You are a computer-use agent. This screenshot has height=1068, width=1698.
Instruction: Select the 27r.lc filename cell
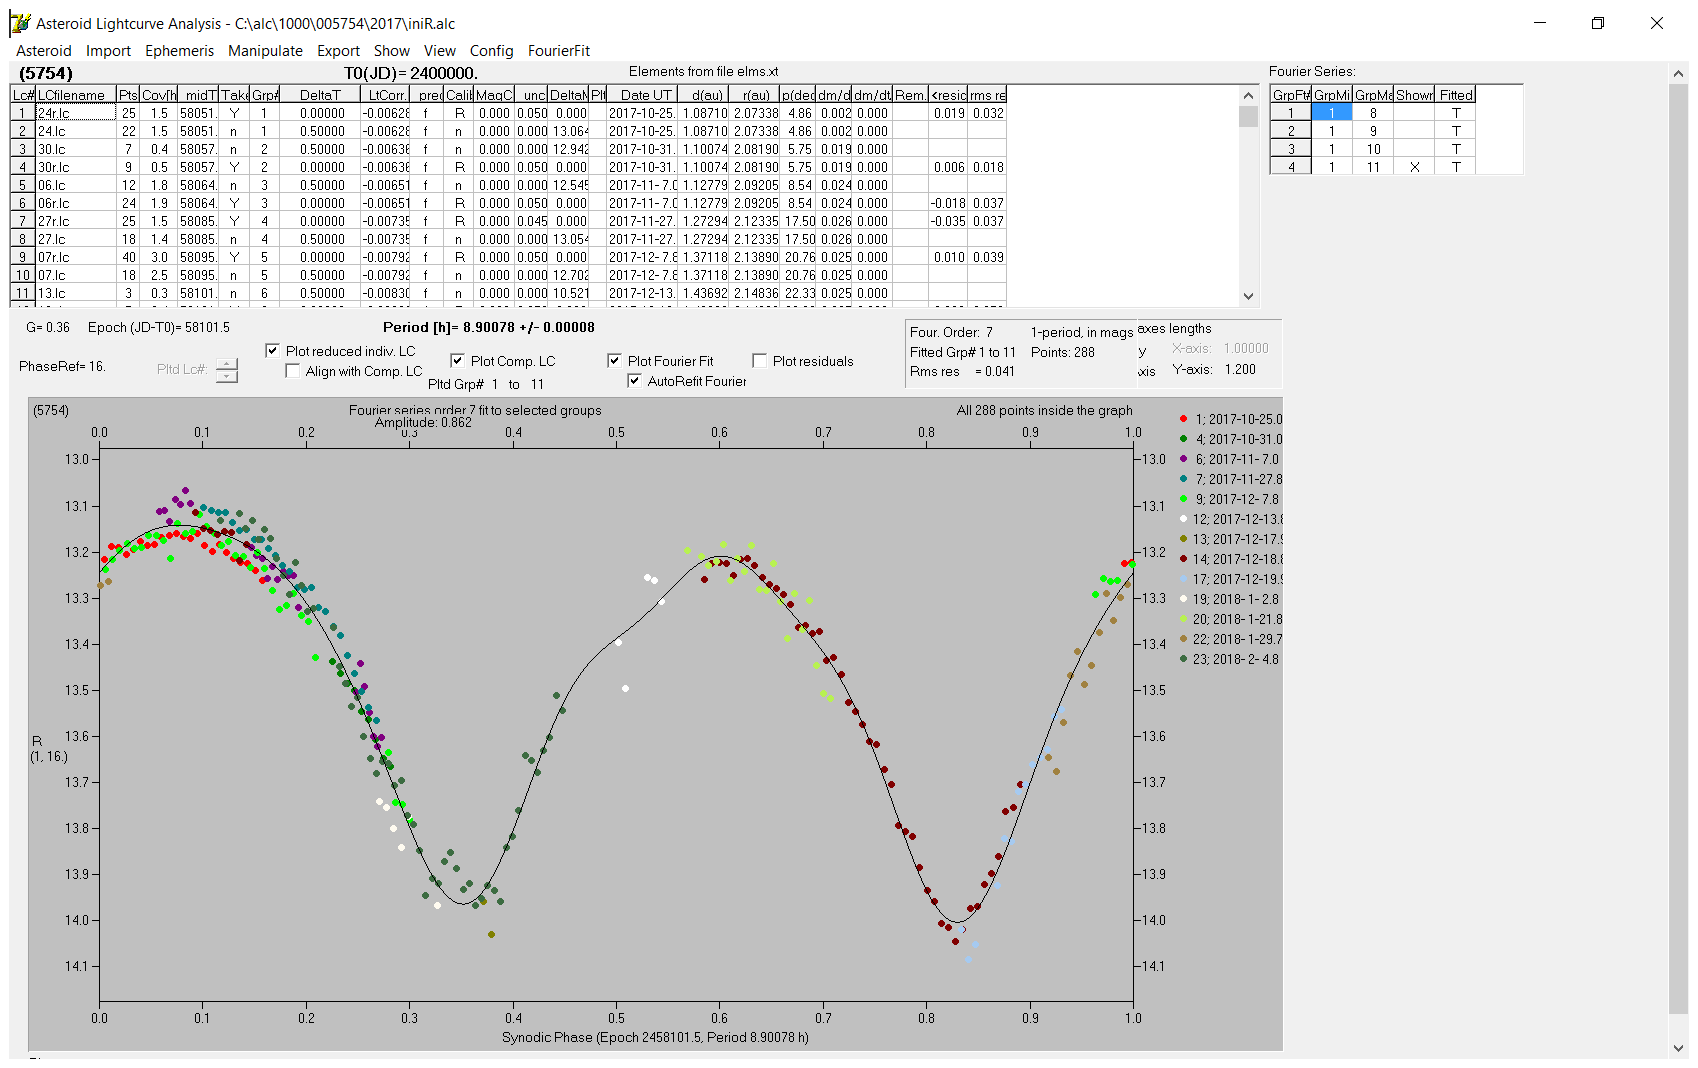tap(76, 221)
